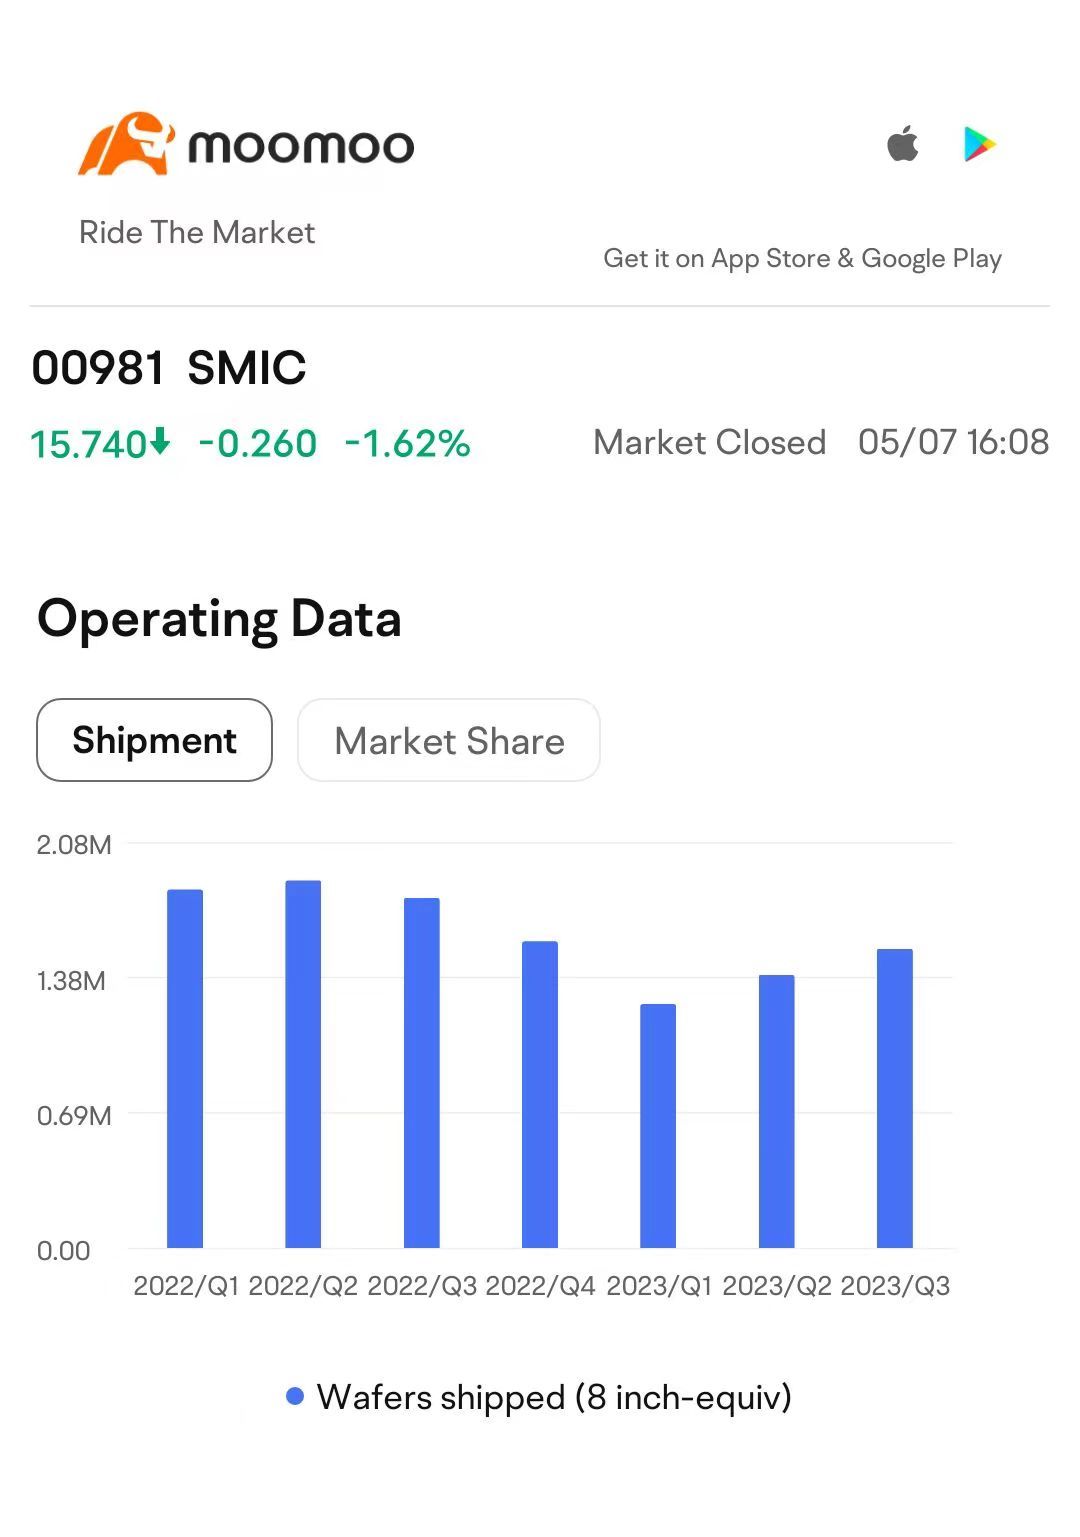This screenshot has width=1080, height=1537.
Task: Click the 15.740 stock price
Action: pos(90,443)
